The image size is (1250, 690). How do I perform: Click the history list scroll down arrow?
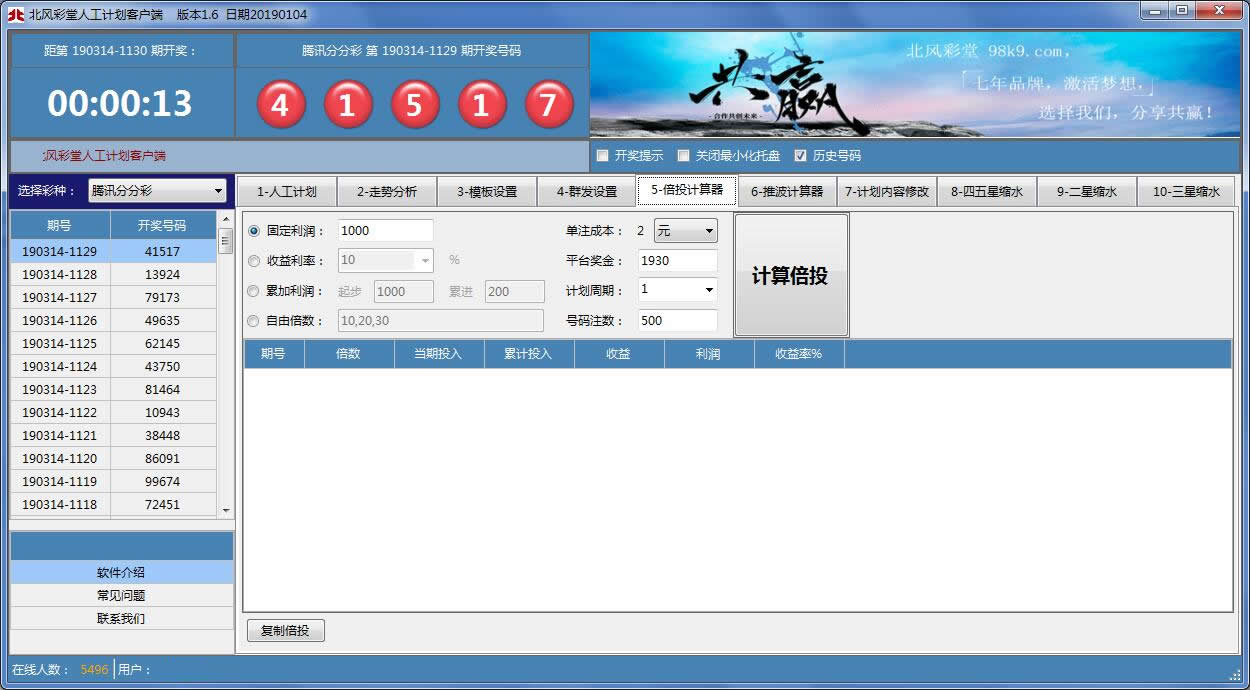coord(225,509)
